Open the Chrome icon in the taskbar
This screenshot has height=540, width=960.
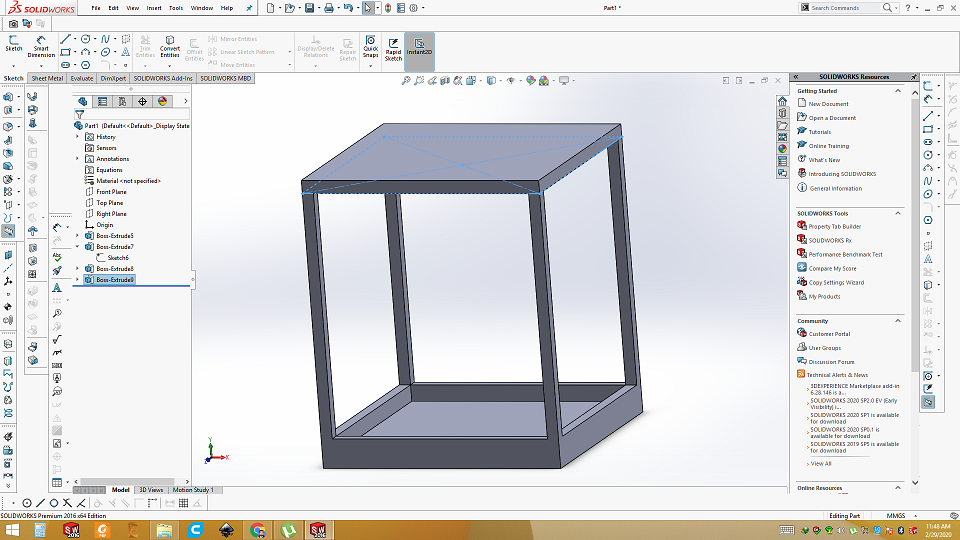257,530
